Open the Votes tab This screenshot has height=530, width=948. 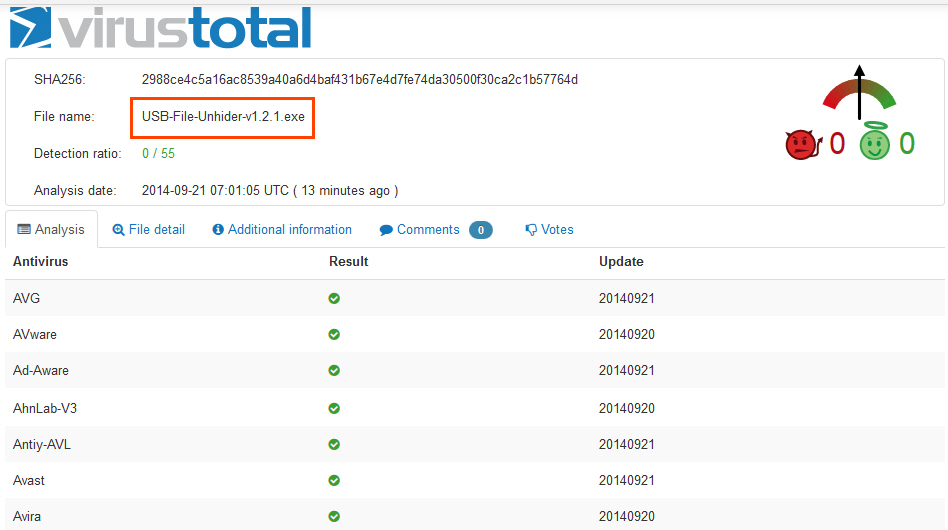[550, 230]
